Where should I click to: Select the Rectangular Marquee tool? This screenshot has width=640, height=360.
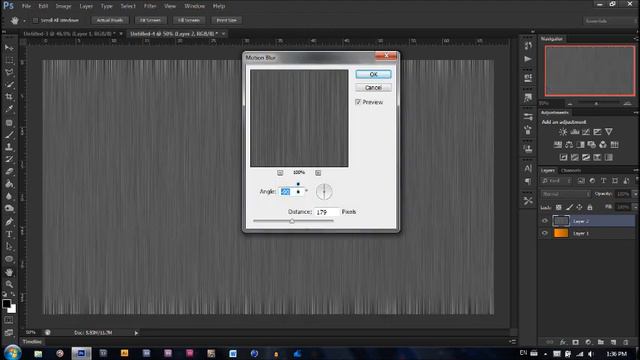click(x=9, y=60)
